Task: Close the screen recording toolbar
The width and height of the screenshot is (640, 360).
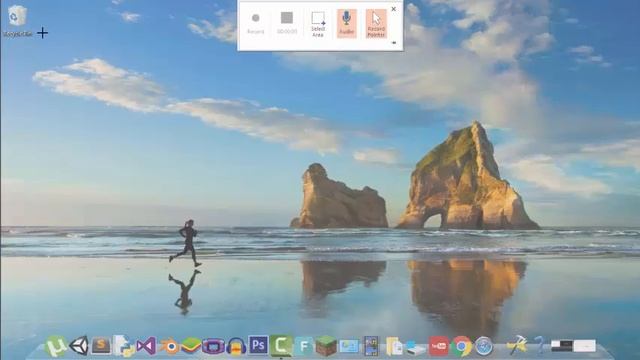Action: pyautogui.click(x=393, y=9)
